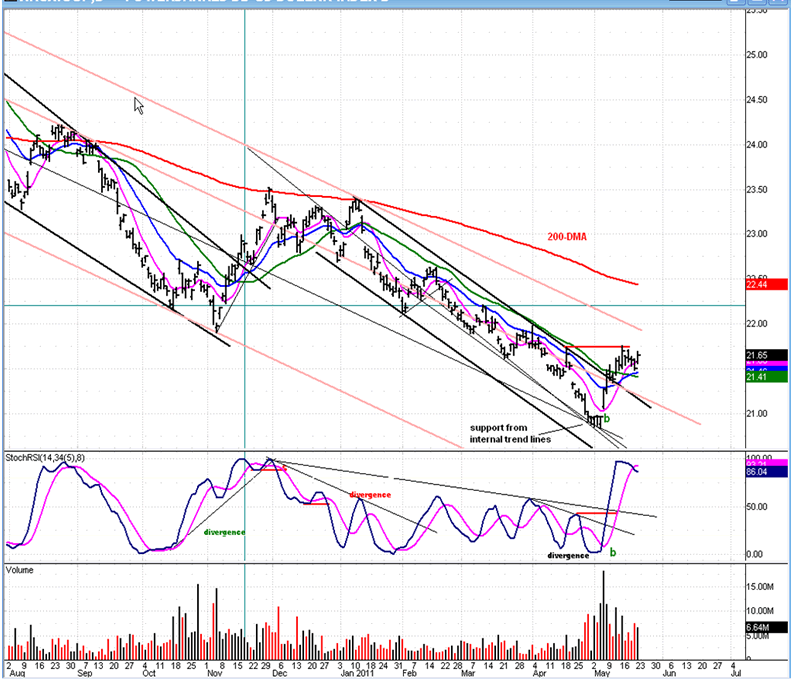Select the 6.64M volume value tag

763,627
